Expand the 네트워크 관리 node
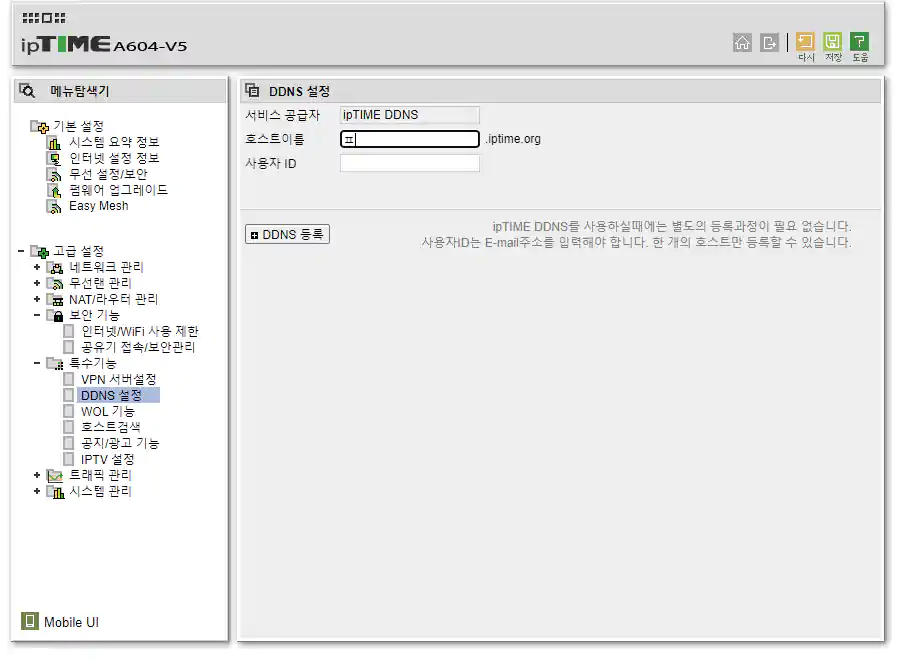Image resolution: width=922 pixels, height=662 pixels. click(x=37, y=267)
